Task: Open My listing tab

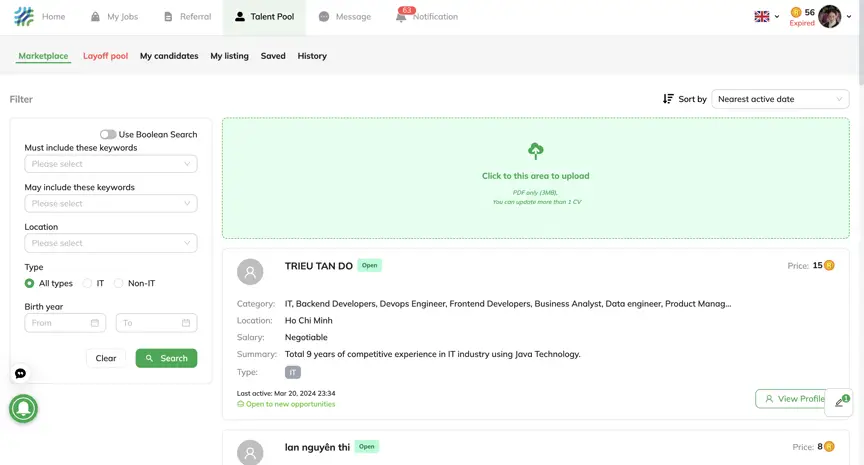Action: click(229, 56)
